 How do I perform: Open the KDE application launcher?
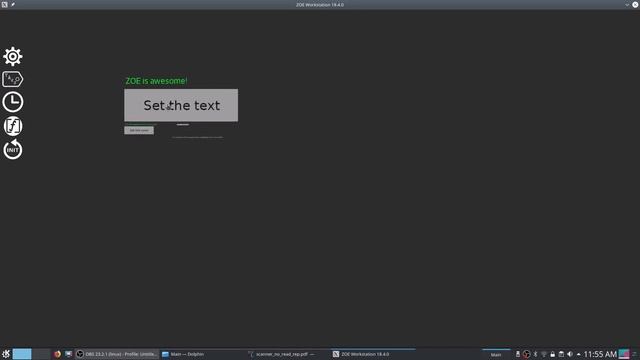6,354
